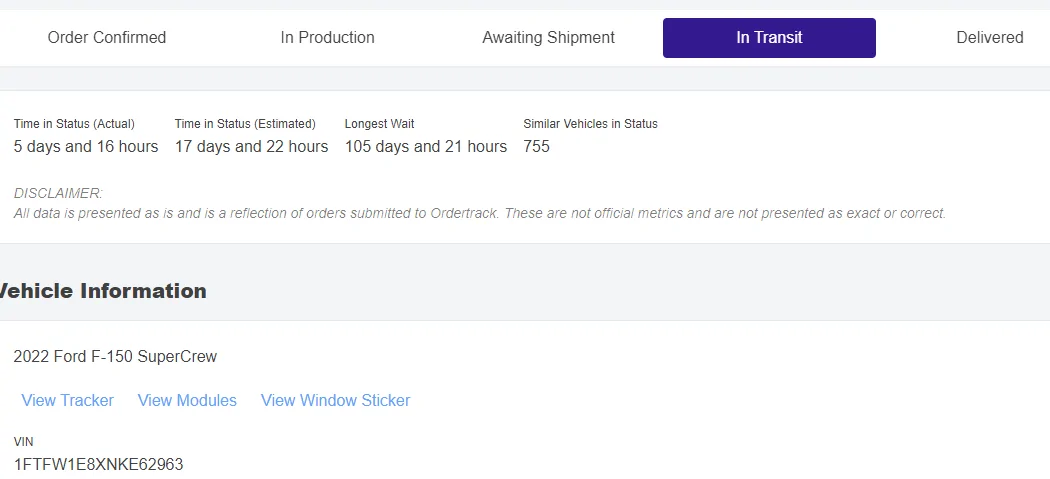The width and height of the screenshot is (1050, 479).
Task: Click the View Modules link
Action: 187,400
